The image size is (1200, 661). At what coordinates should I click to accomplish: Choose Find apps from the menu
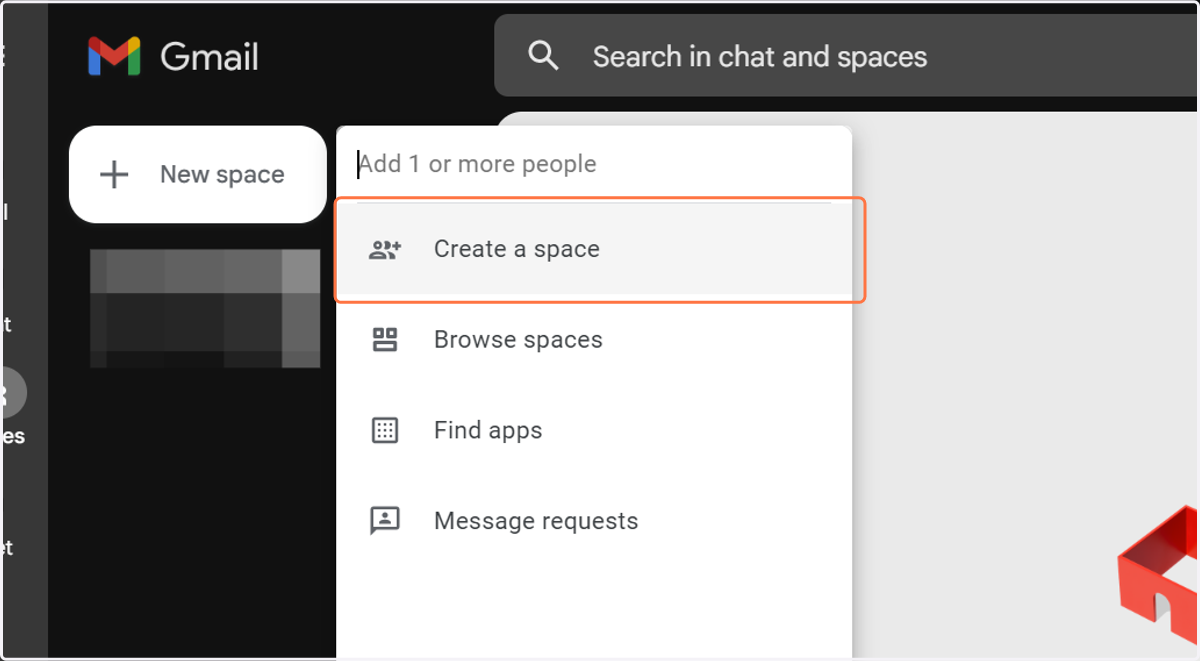[x=594, y=431]
